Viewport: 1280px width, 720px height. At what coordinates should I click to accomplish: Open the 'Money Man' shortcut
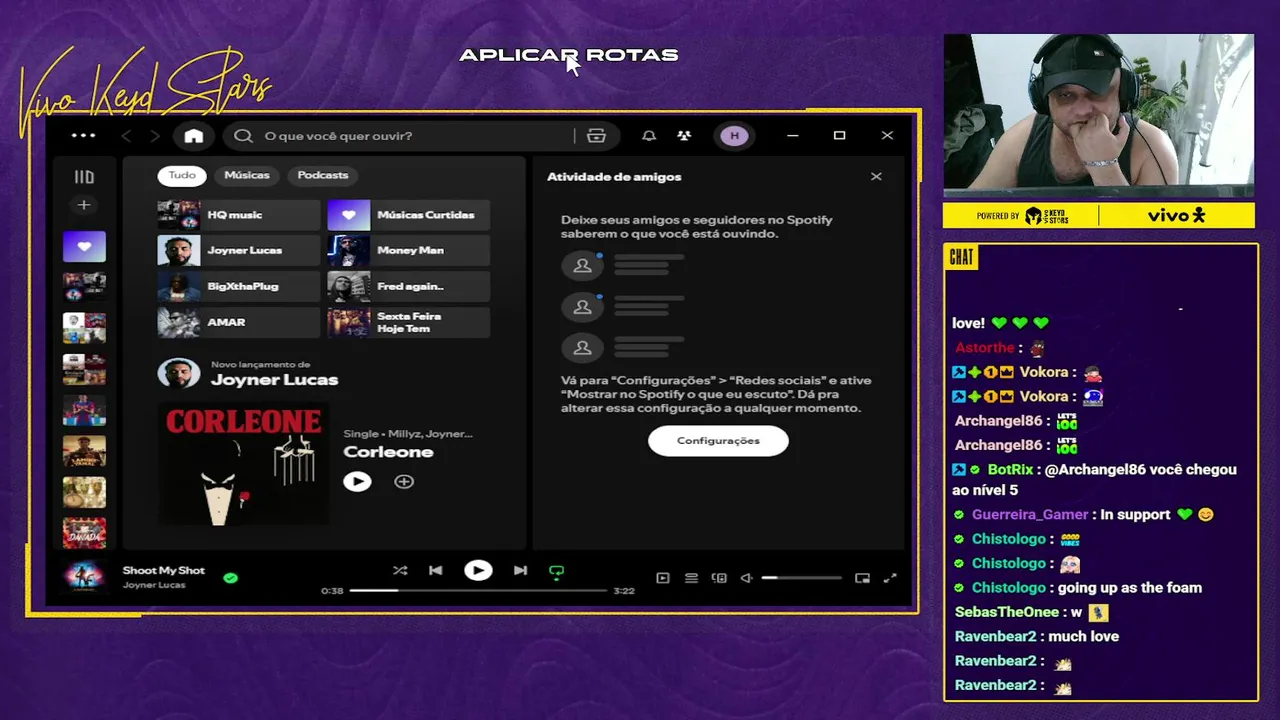[x=409, y=251]
